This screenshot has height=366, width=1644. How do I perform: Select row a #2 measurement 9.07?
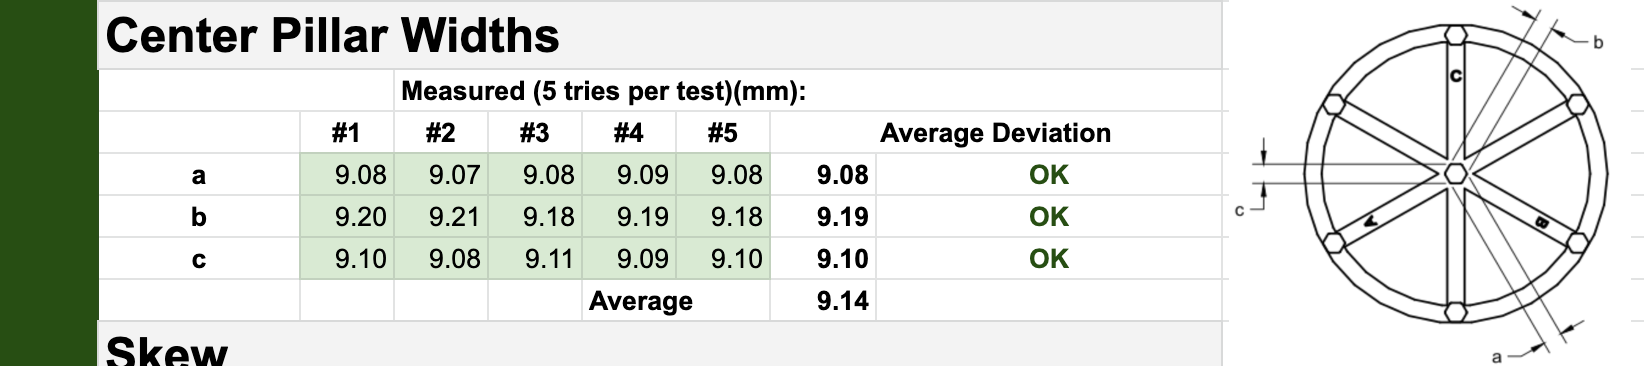[x=441, y=175]
